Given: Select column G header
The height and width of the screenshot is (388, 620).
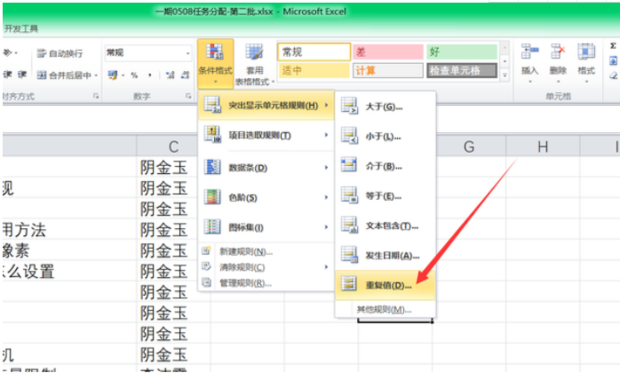Looking at the screenshot, I should [469, 147].
